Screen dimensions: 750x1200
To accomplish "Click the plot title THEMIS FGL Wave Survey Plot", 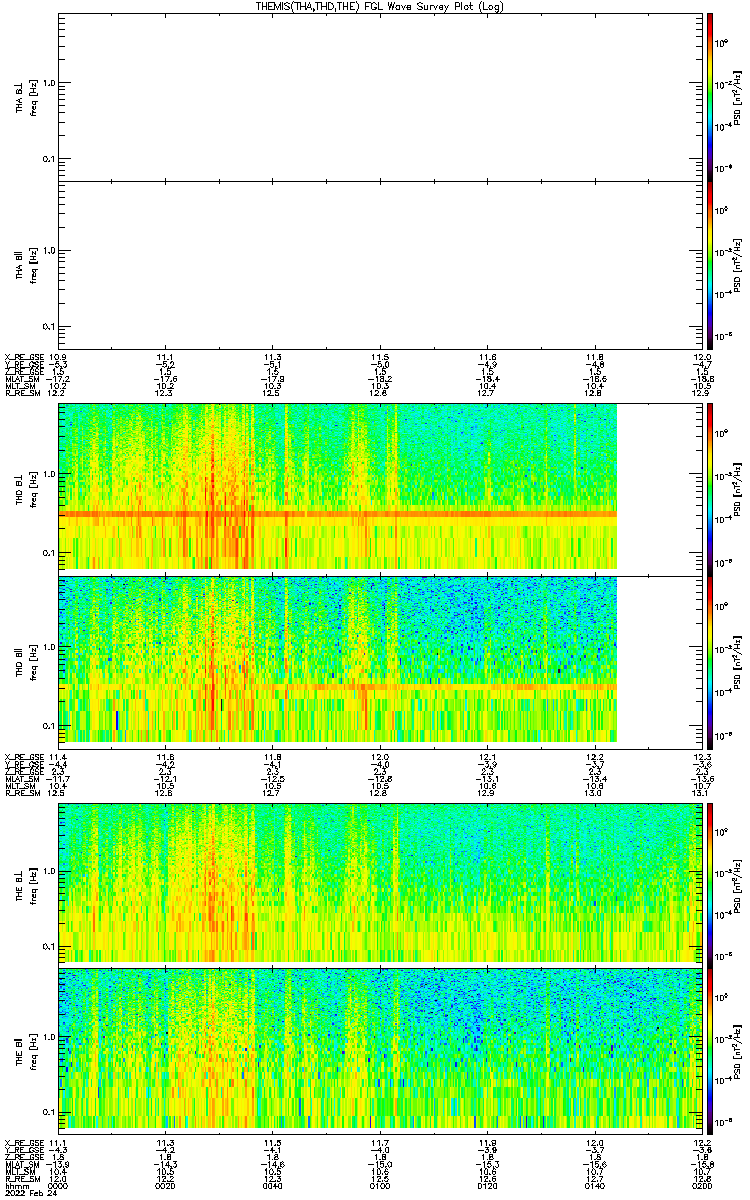I will click(379, 6).
